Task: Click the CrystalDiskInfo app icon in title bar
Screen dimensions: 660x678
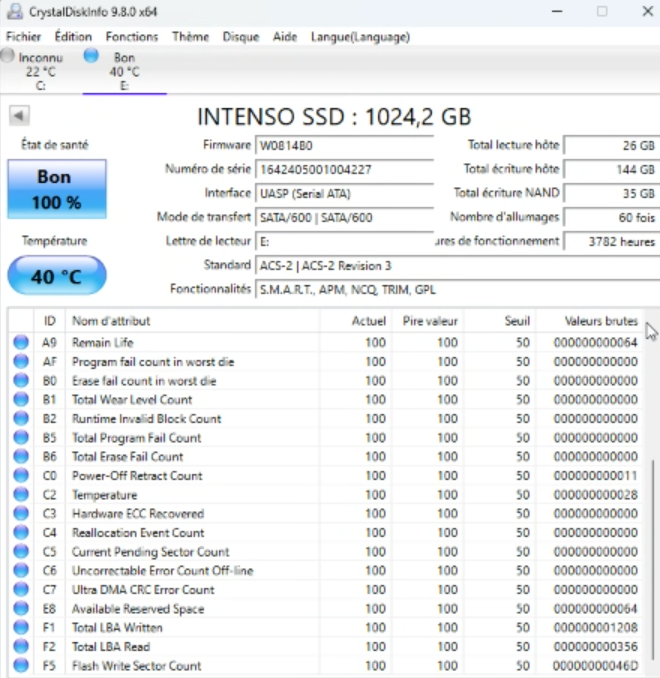Action: tap(14, 12)
